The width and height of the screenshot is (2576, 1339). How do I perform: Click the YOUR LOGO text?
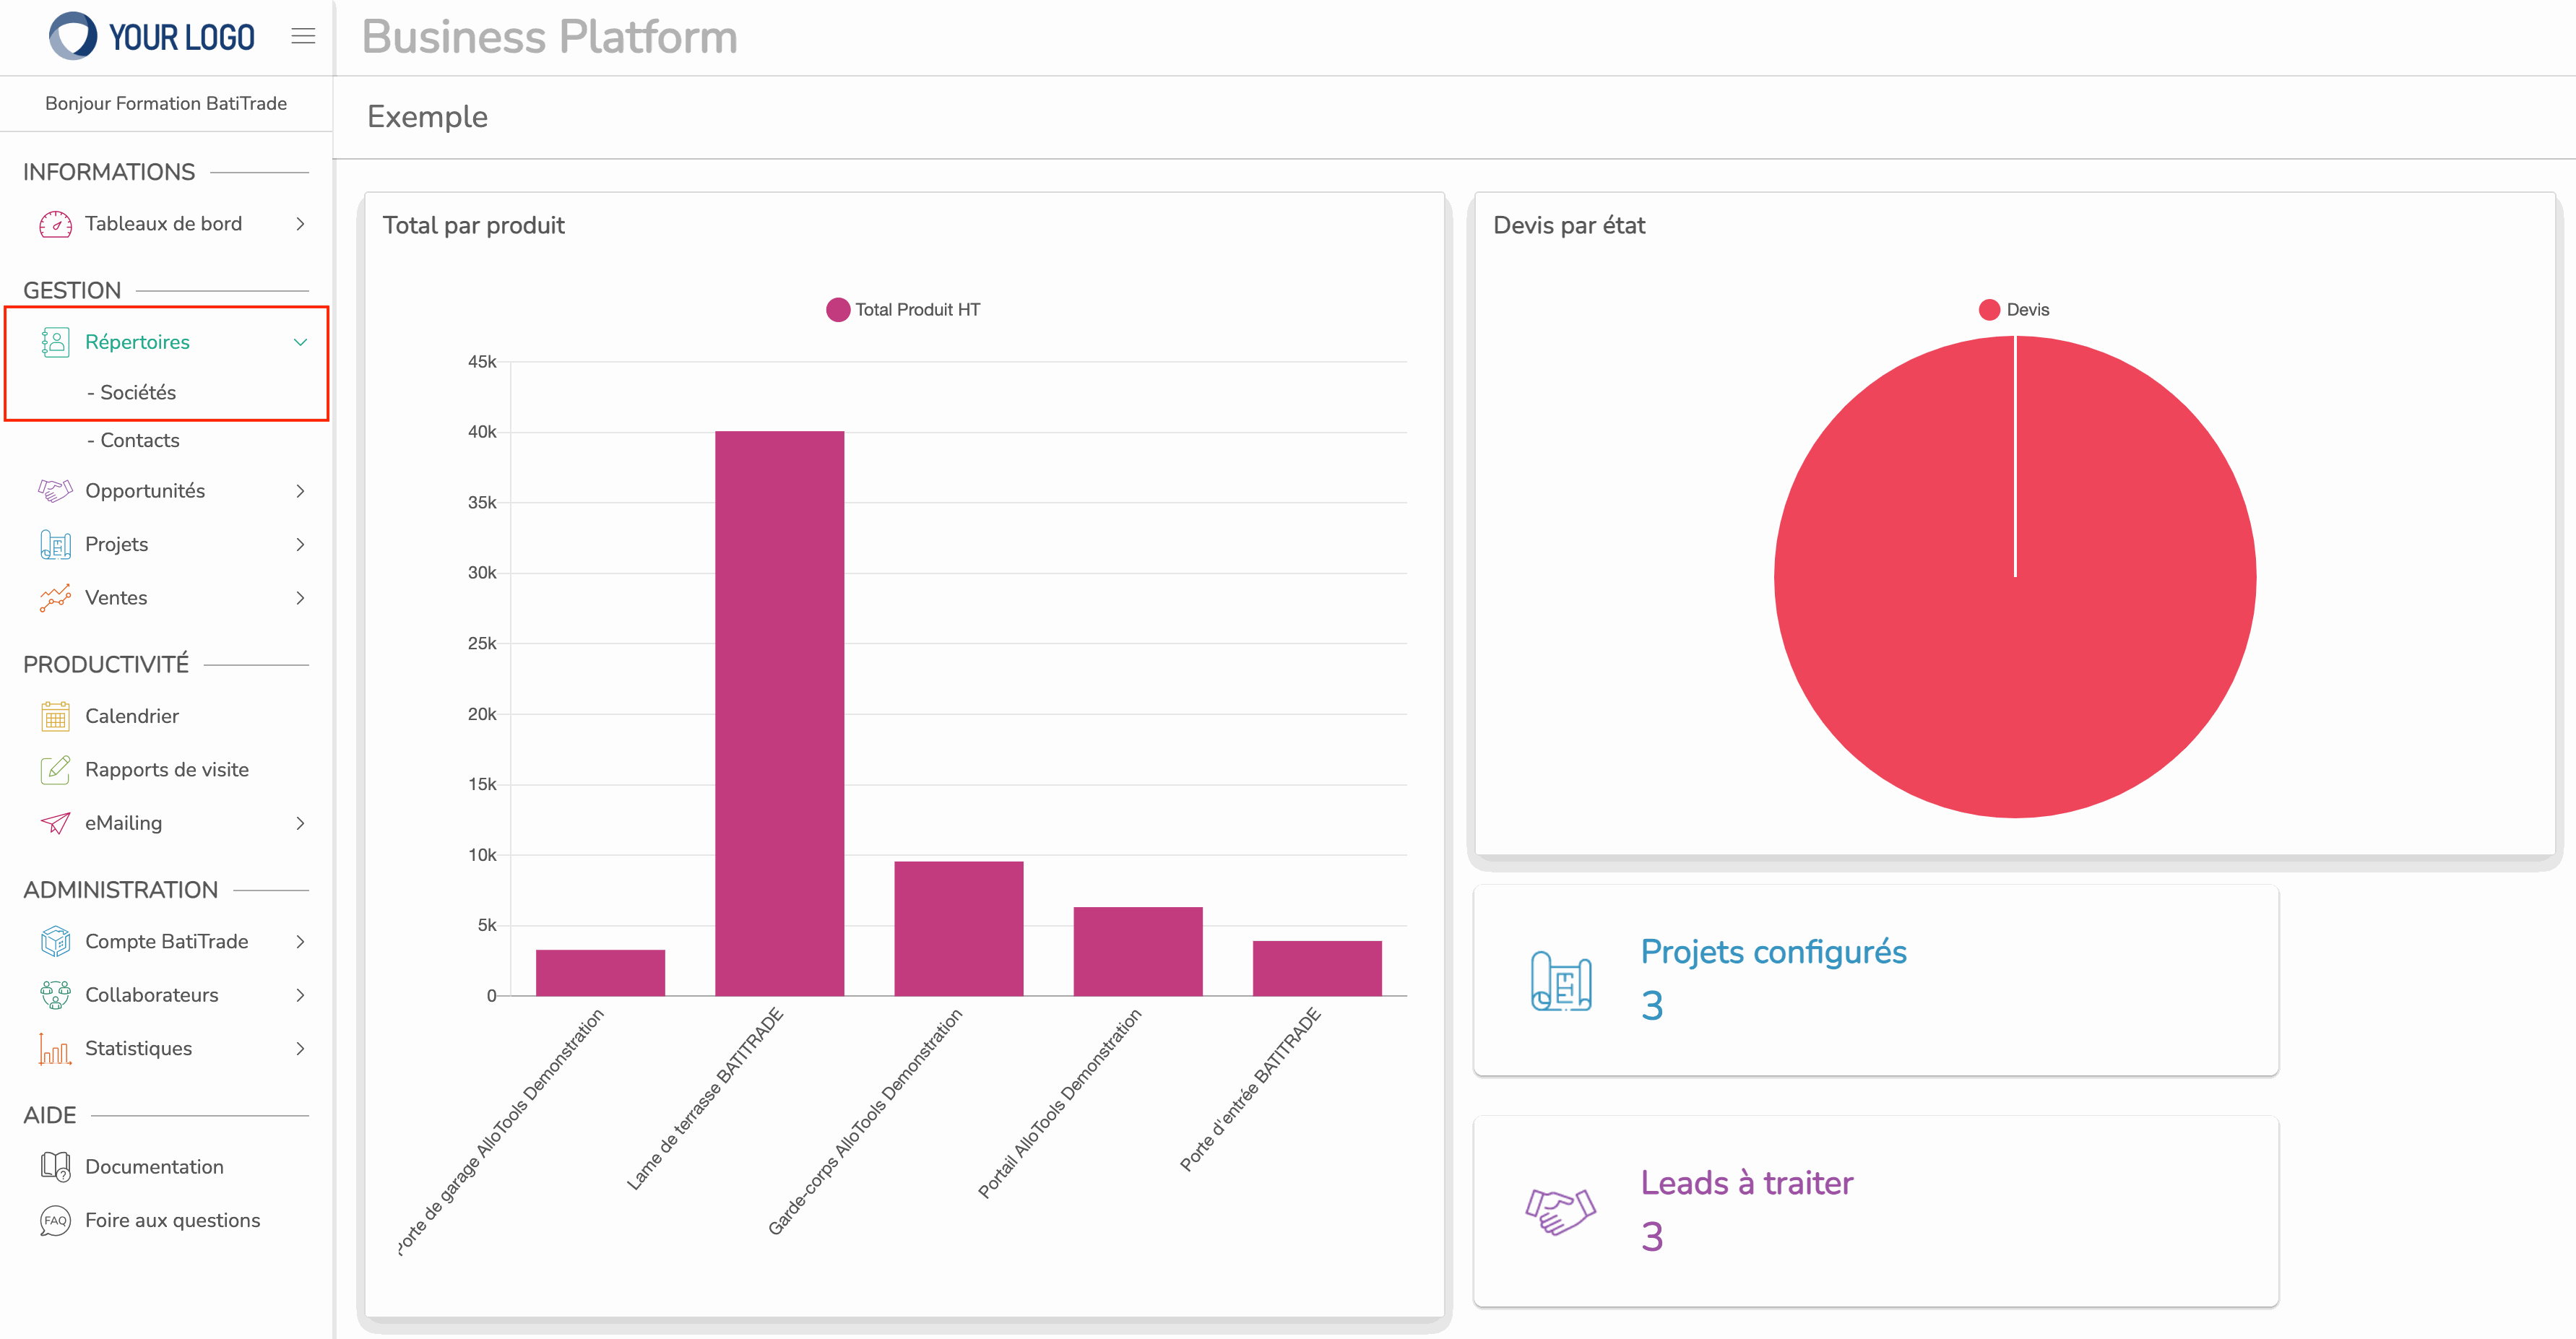181,38
